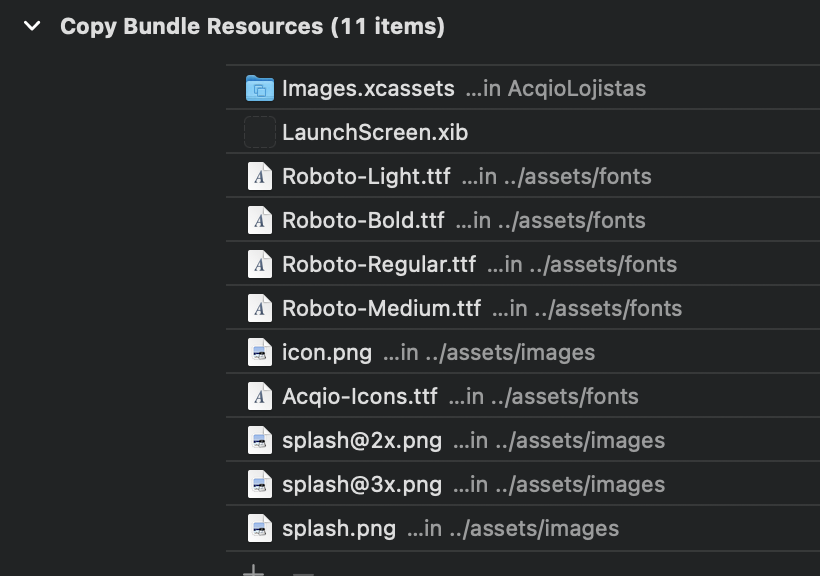The image size is (820, 576).
Task: Click the Images.xcassets asset catalog icon
Action: tap(260, 88)
